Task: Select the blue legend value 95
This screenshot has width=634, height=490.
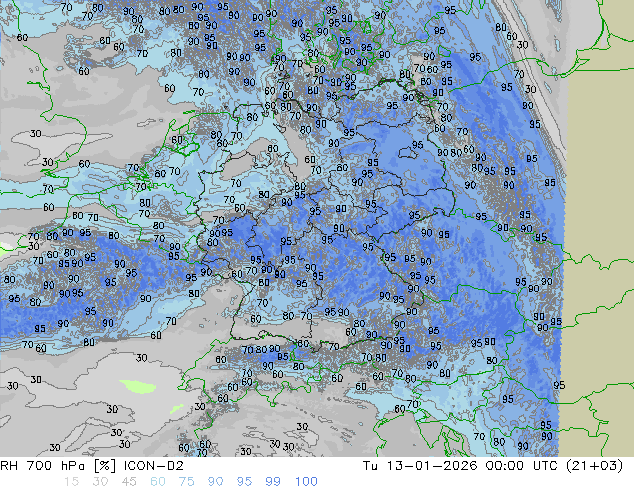Action: 244,482
